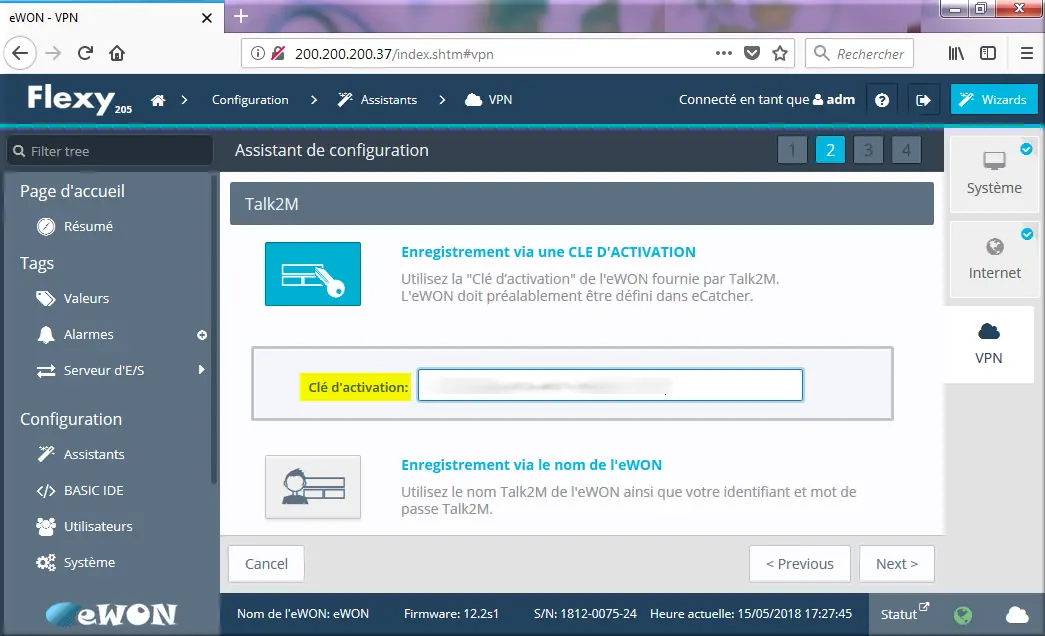This screenshot has width=1045, height=636.
Task: Open the help question mark icon
Action: [x=882, y=100]
